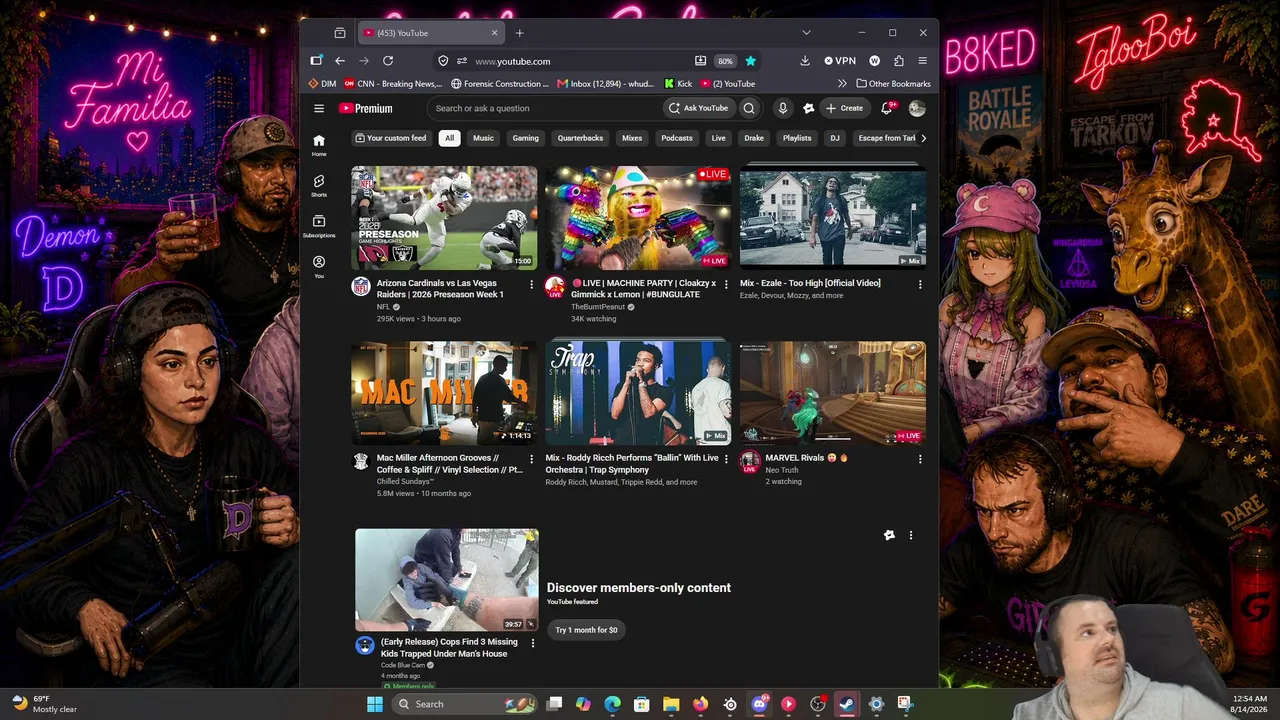Open the Inbox bookmark in the bookmarks bar

606,84
